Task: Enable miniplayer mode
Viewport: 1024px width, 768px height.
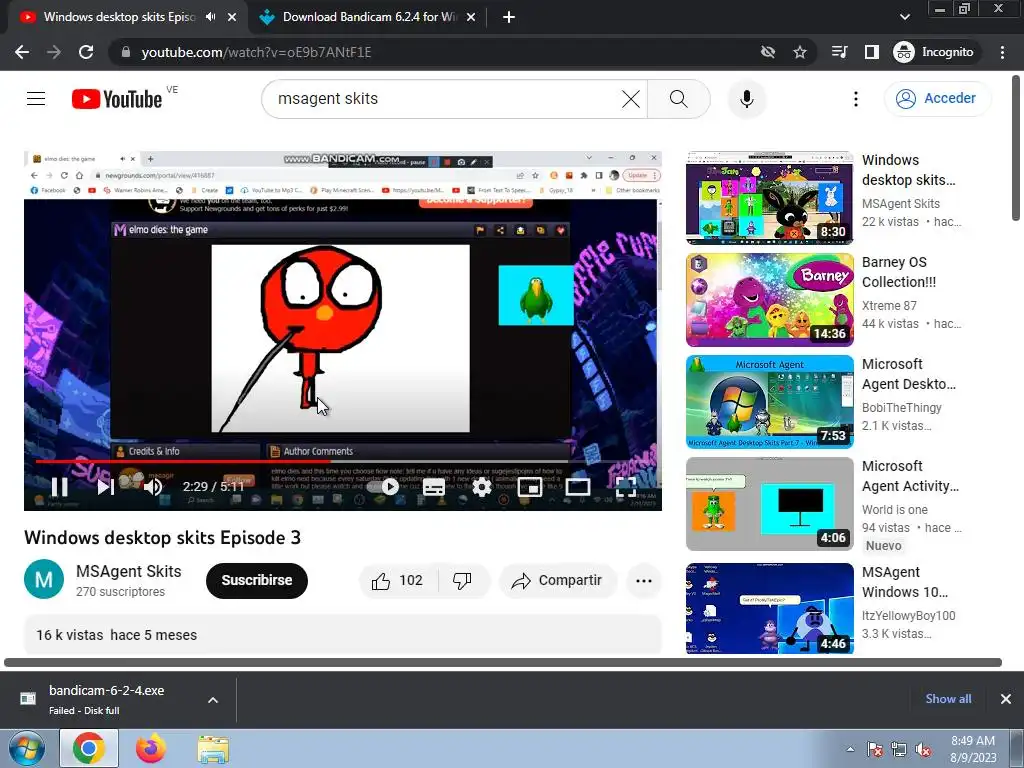Action: click(x=530, y=487)
